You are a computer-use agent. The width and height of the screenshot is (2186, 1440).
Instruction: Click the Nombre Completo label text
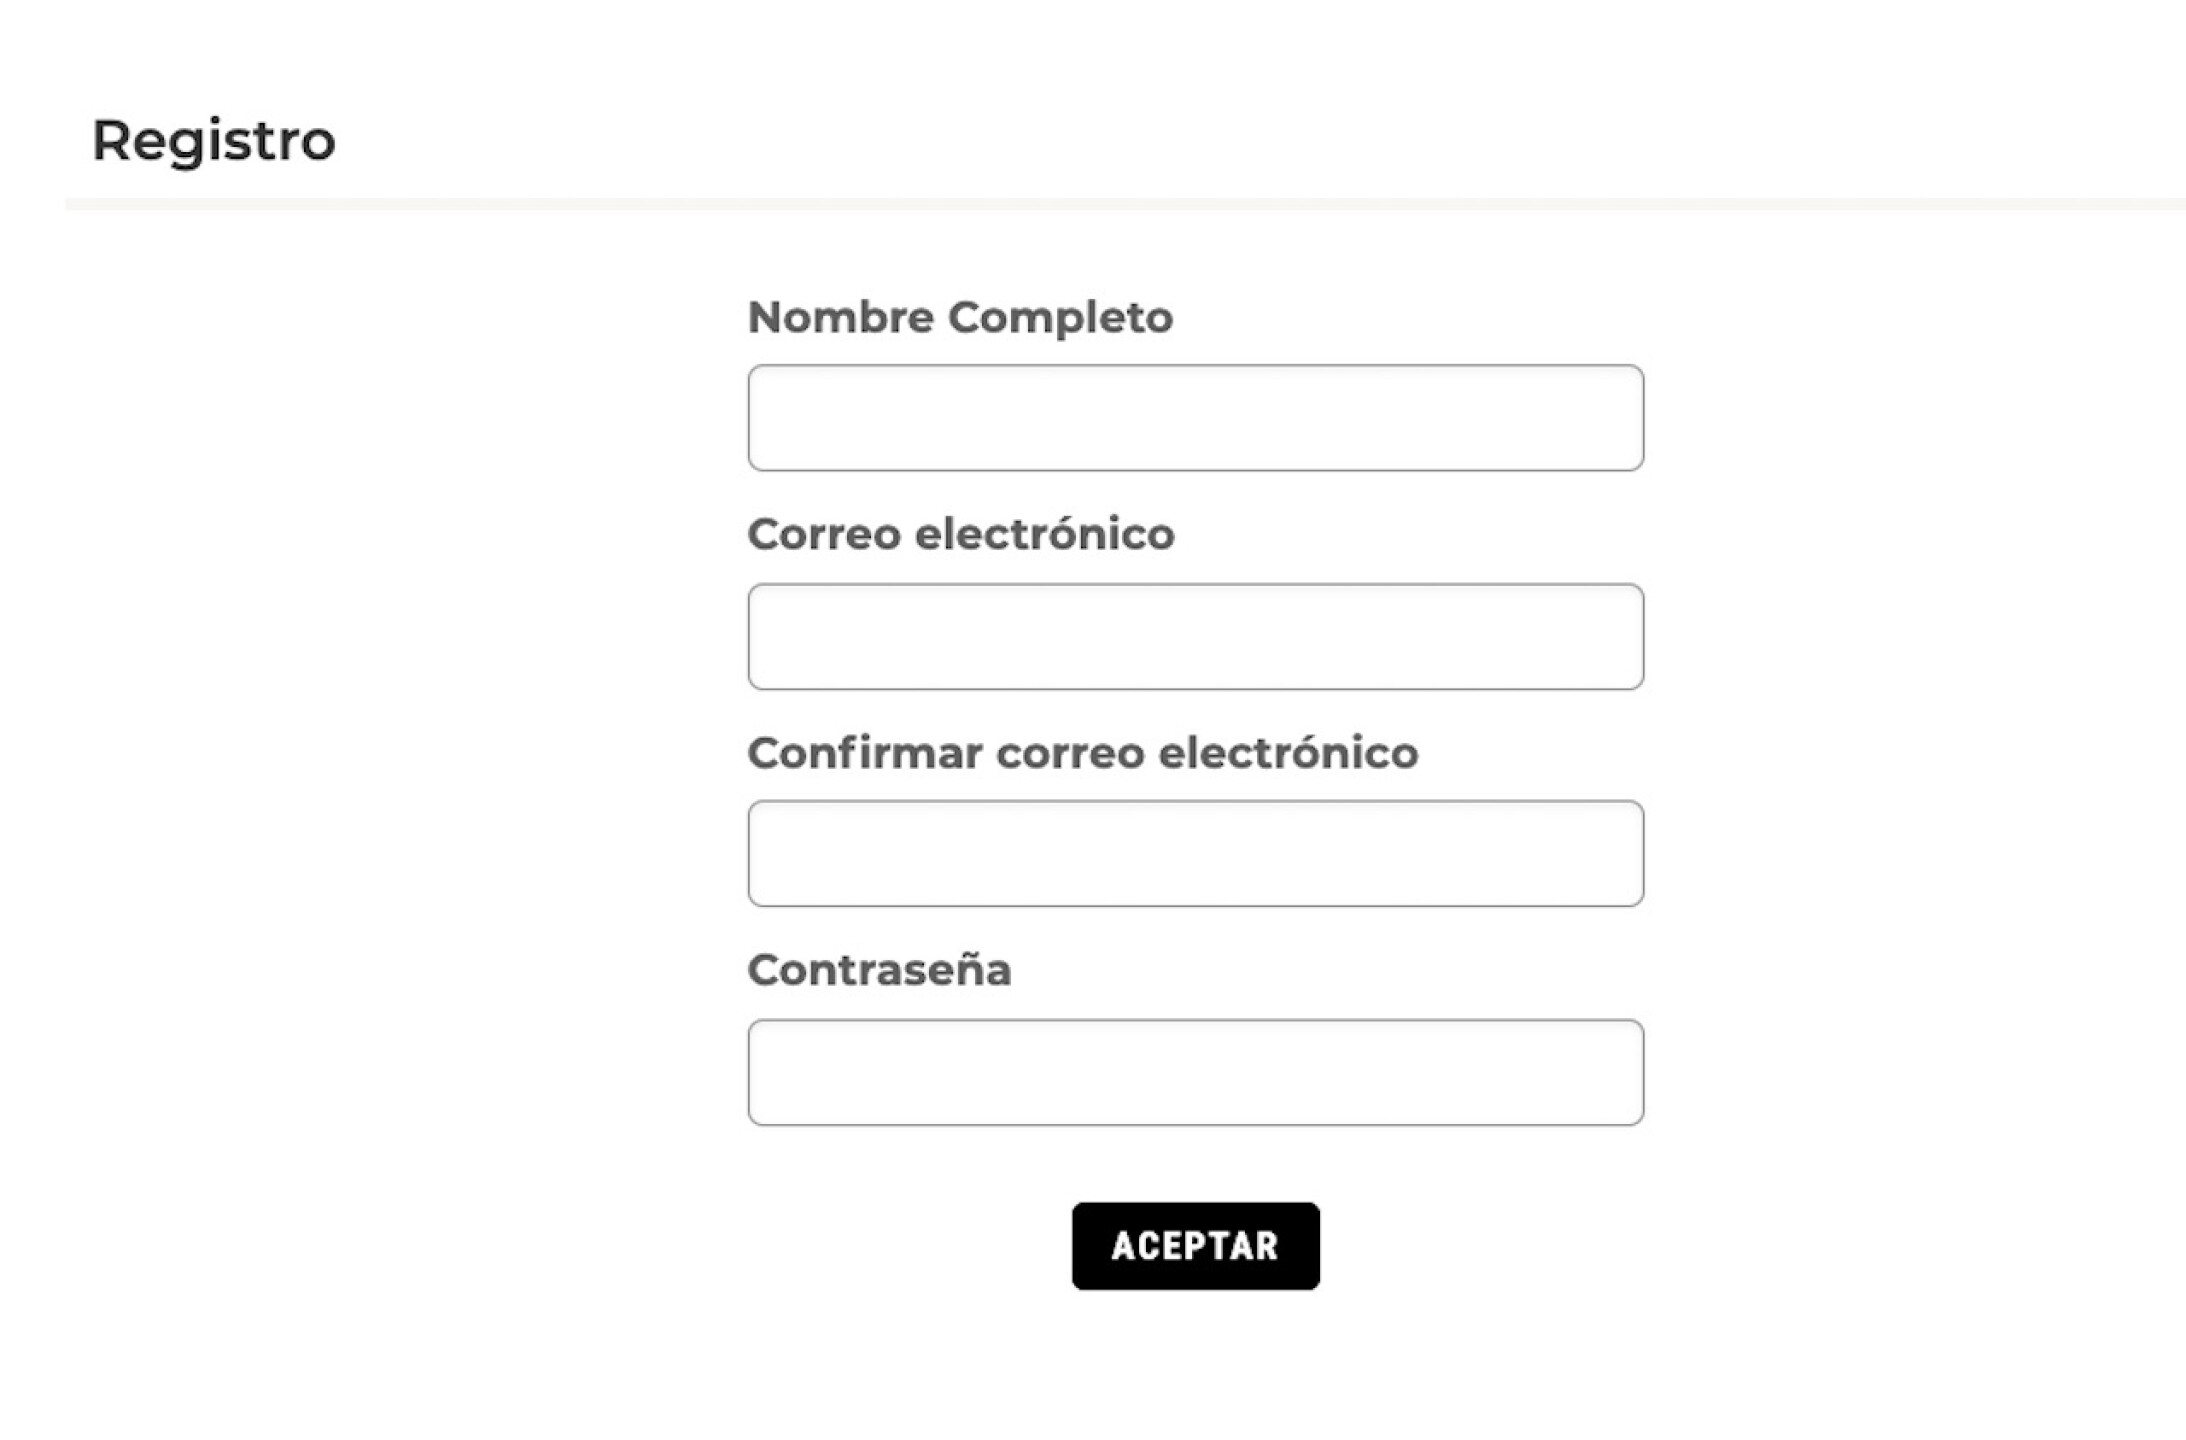(x=960, y=318)
